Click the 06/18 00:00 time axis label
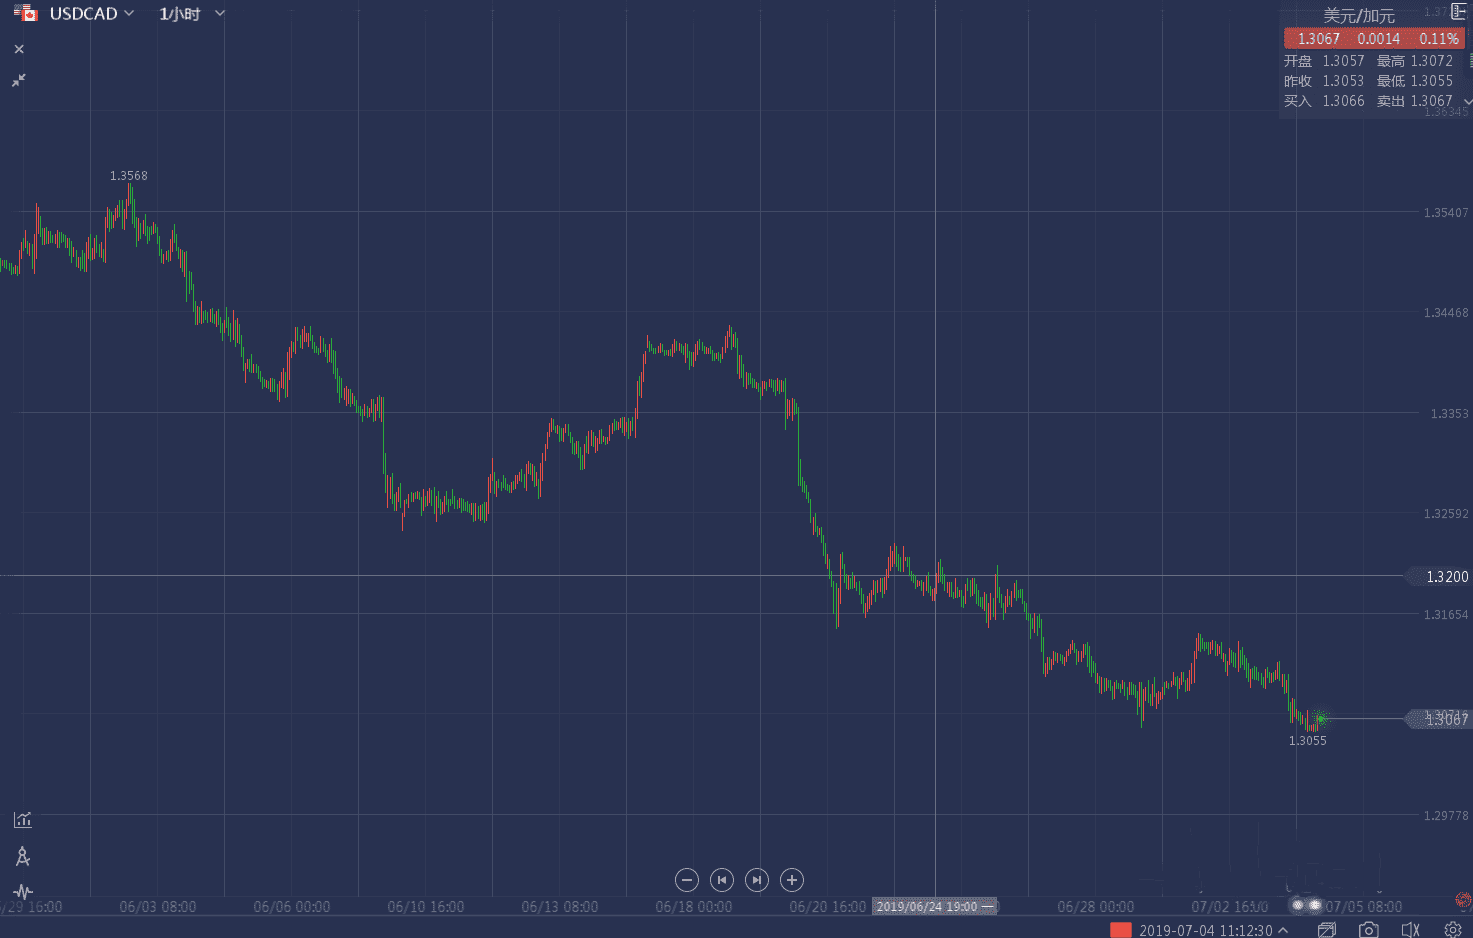 pos(694,907)
